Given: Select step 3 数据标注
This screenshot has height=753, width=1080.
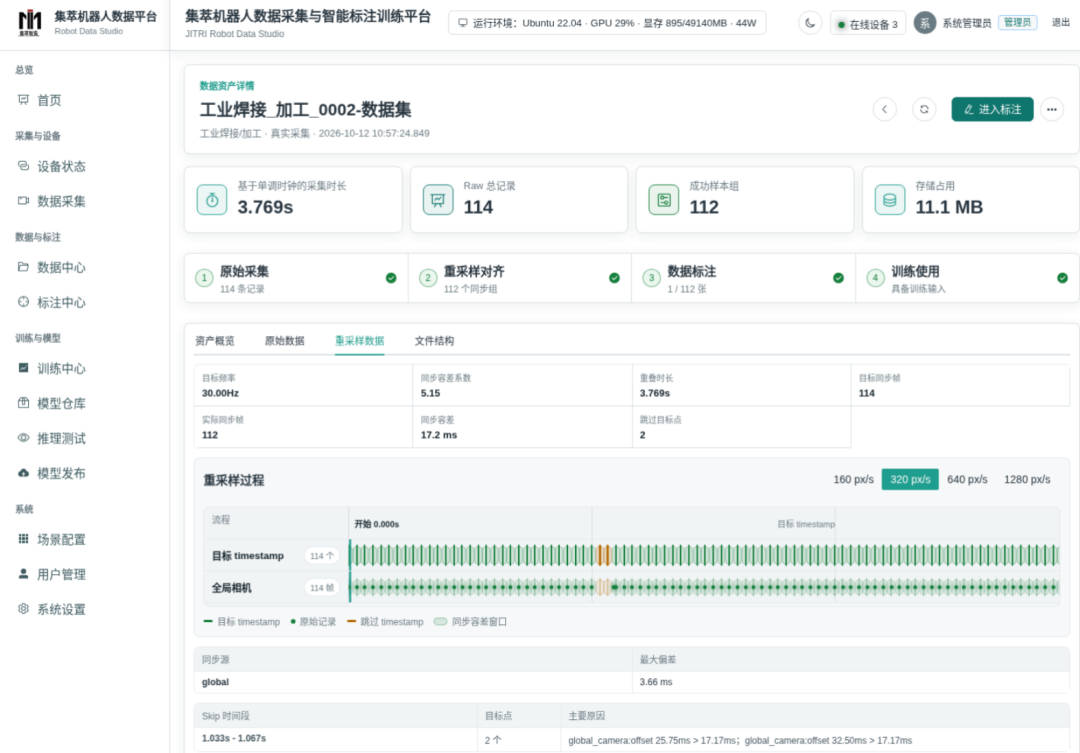Looking at the screenshot, I should coord(744,278).
